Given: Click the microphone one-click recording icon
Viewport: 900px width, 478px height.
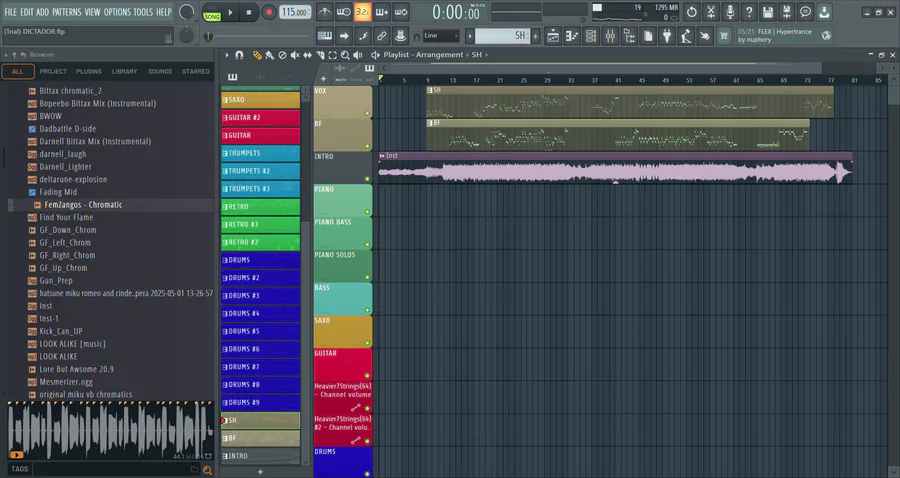Looking at the screenshot, I should [730, 11].
